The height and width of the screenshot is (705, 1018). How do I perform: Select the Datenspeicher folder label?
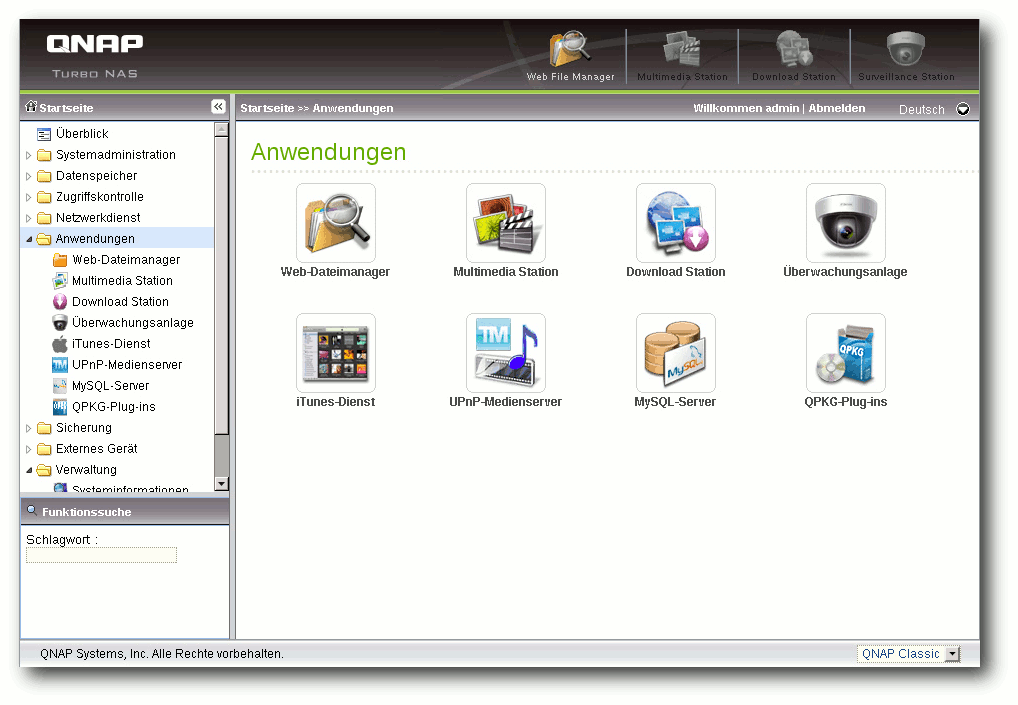tap(96, 176)
